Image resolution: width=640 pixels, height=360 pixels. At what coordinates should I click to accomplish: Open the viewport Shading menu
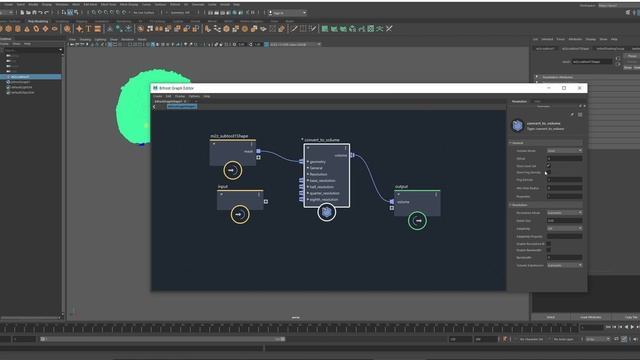[85, 40]
